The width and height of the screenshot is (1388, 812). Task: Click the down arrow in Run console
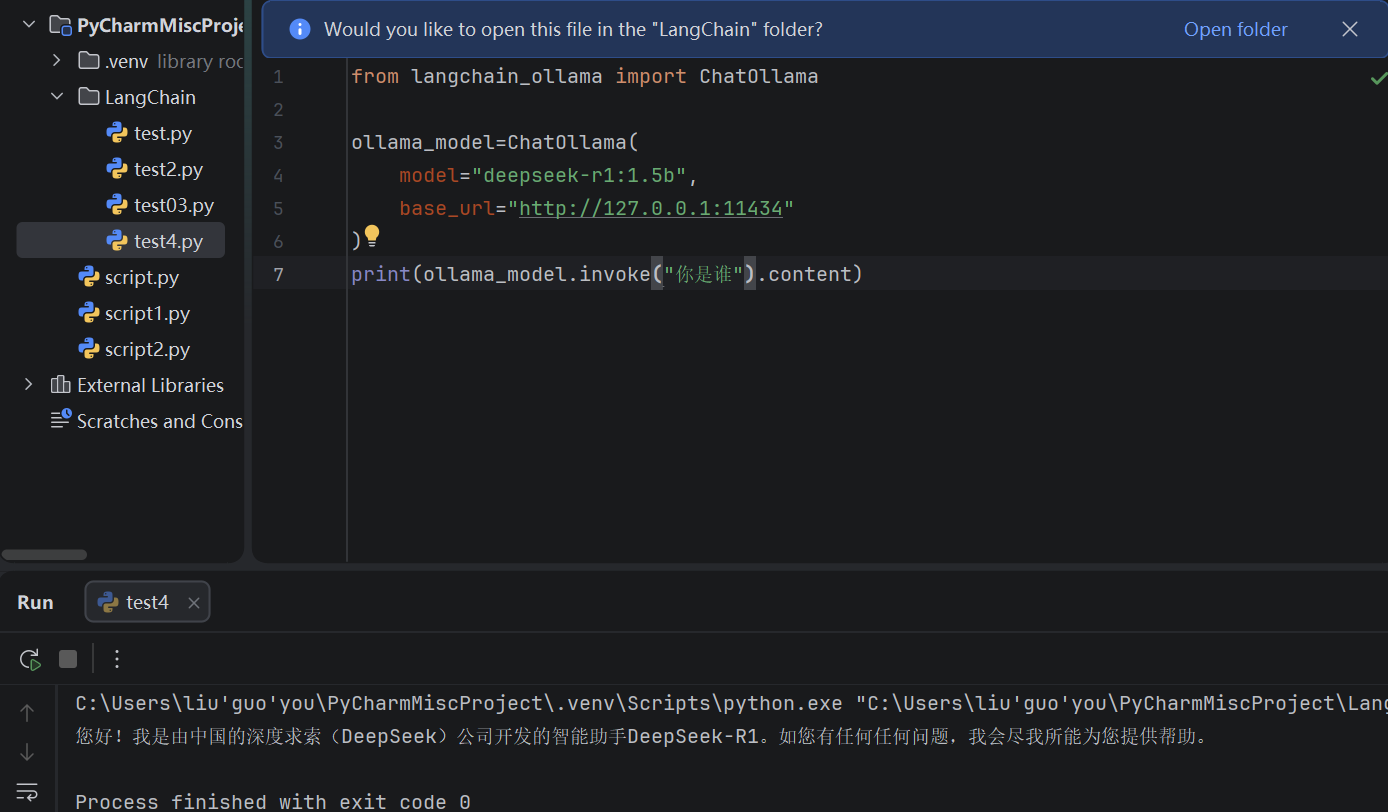(x=27, y=751)
